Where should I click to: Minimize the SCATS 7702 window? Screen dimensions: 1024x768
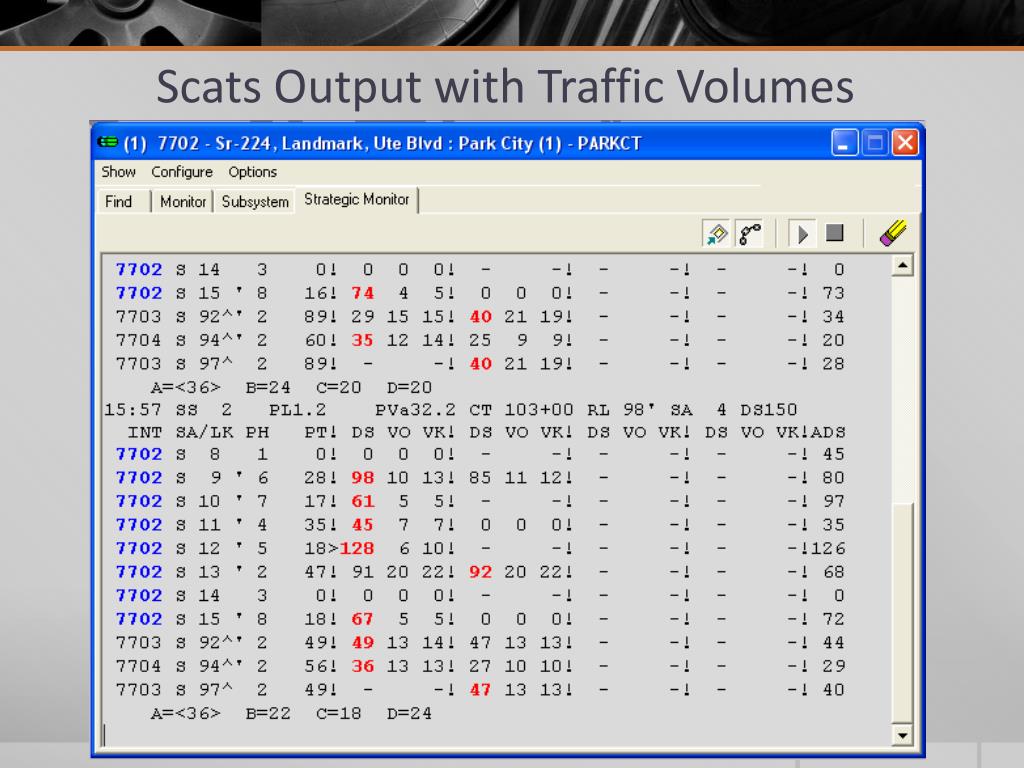point(844,142)
